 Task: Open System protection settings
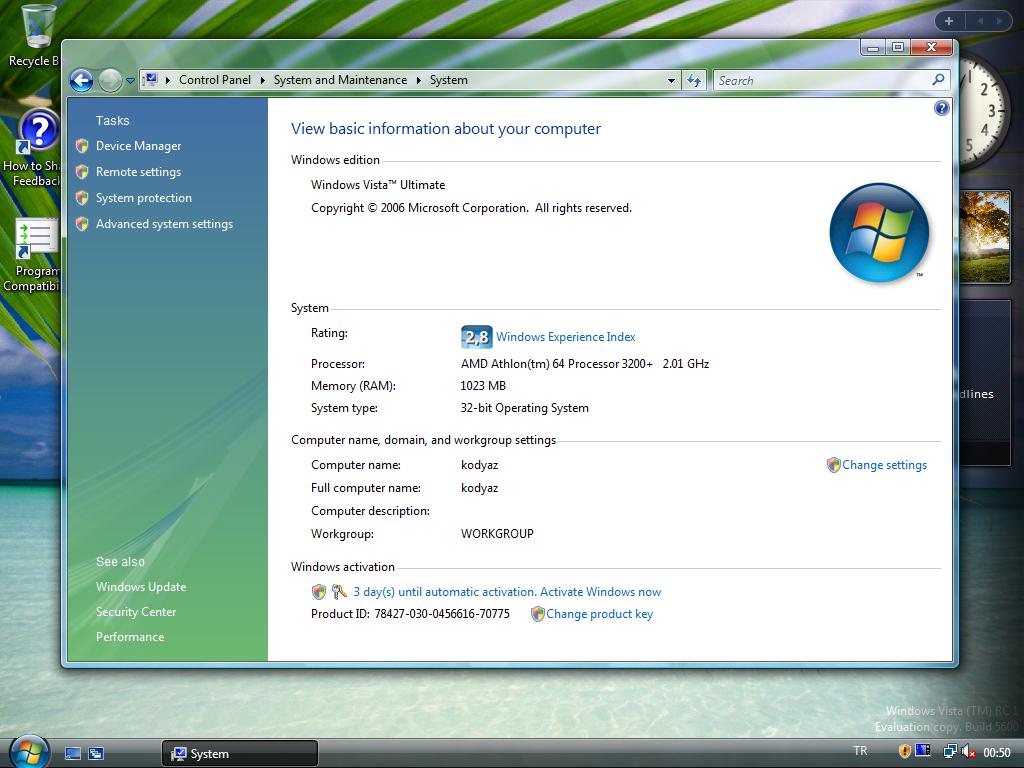pyautogui.click(x=144, y=198)
